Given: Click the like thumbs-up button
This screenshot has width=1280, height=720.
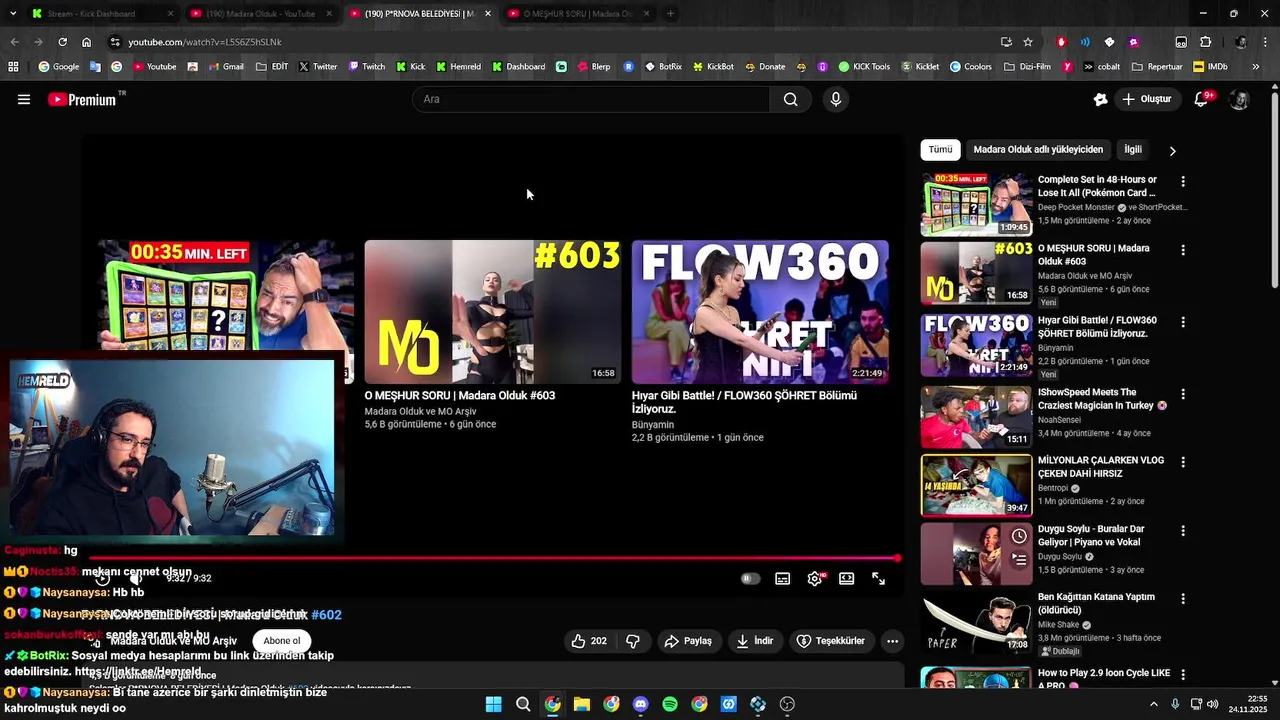Looking at the screenshot, I should point(589,641).
